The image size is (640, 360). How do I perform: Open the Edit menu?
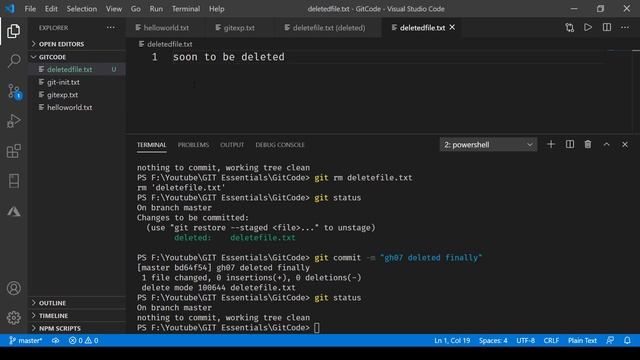[51, 9]
